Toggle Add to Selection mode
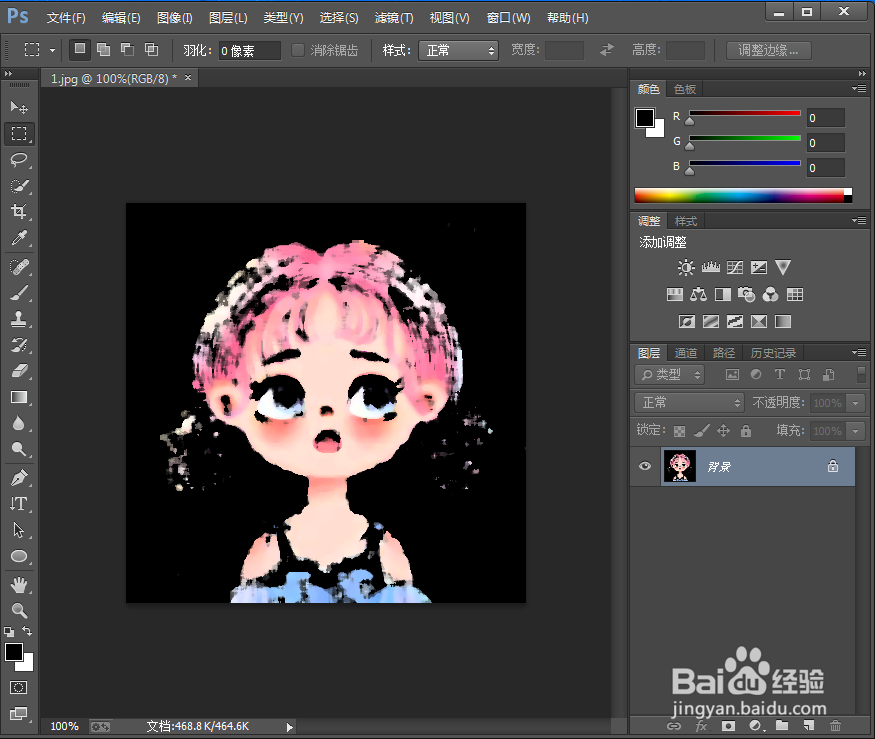The width and height of the screenshot is (875, 739). point(103,50)
